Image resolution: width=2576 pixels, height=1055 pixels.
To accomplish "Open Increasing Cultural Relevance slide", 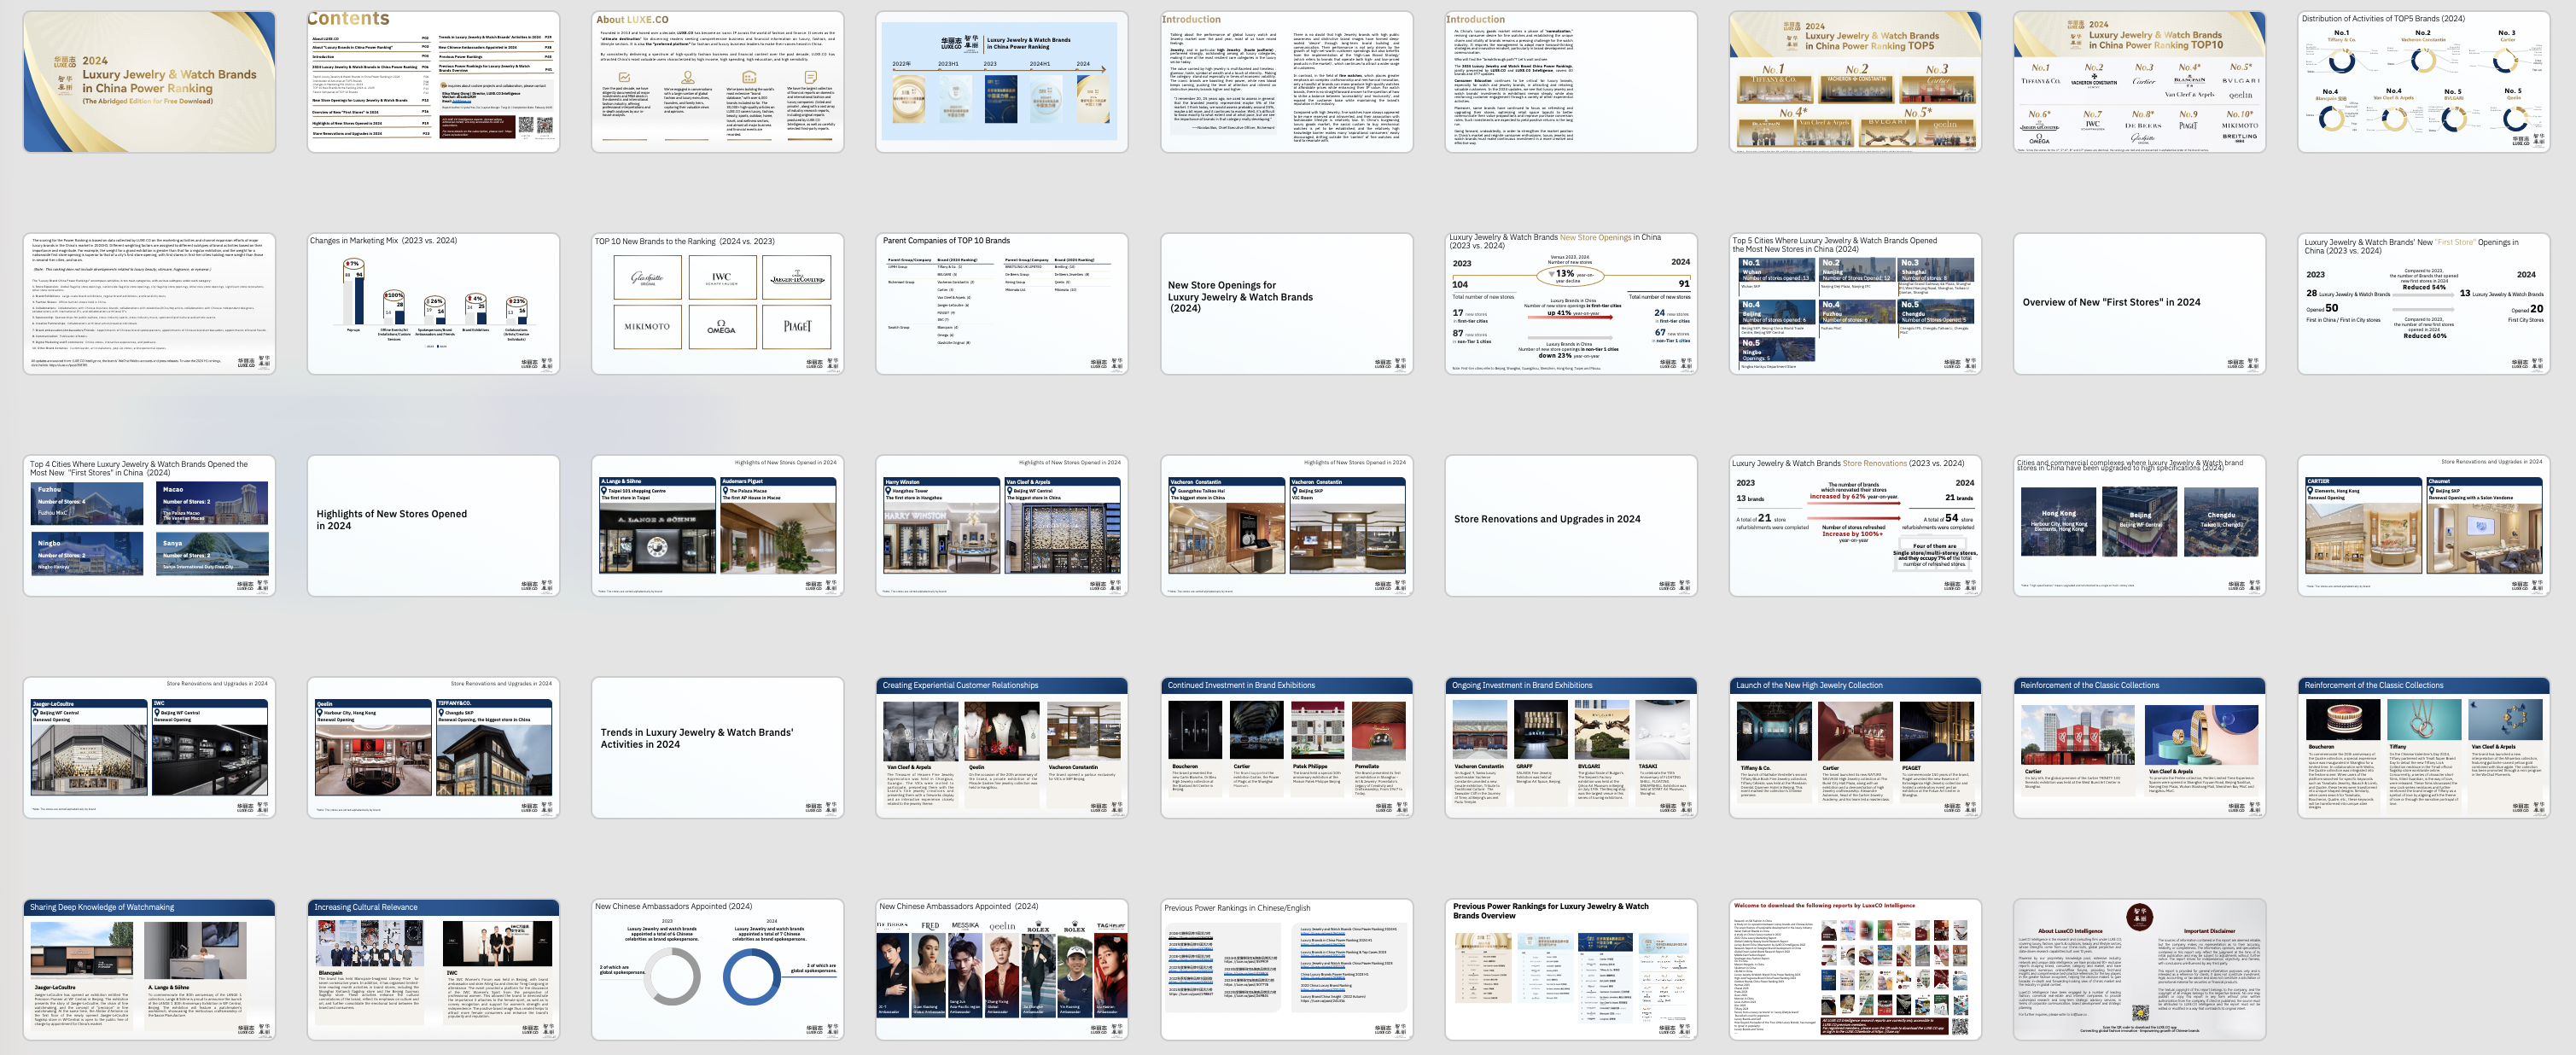I will 433,970.
